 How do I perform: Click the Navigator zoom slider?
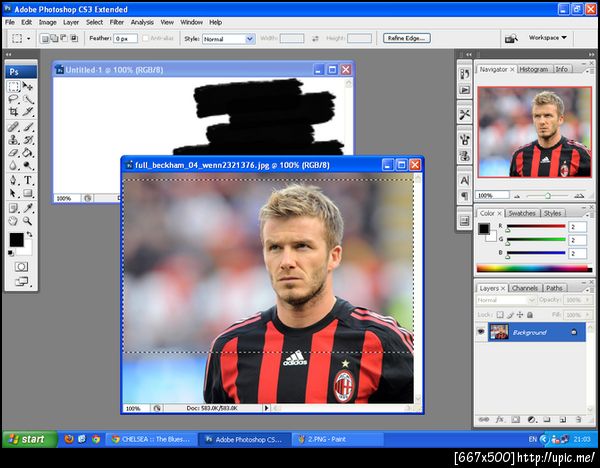548,196
